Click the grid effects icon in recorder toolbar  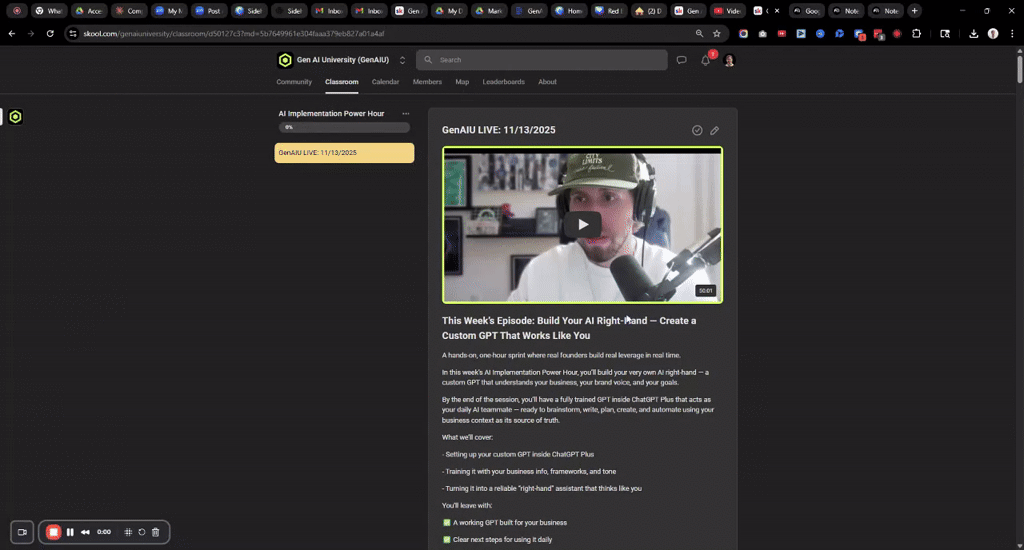point(128,532)
